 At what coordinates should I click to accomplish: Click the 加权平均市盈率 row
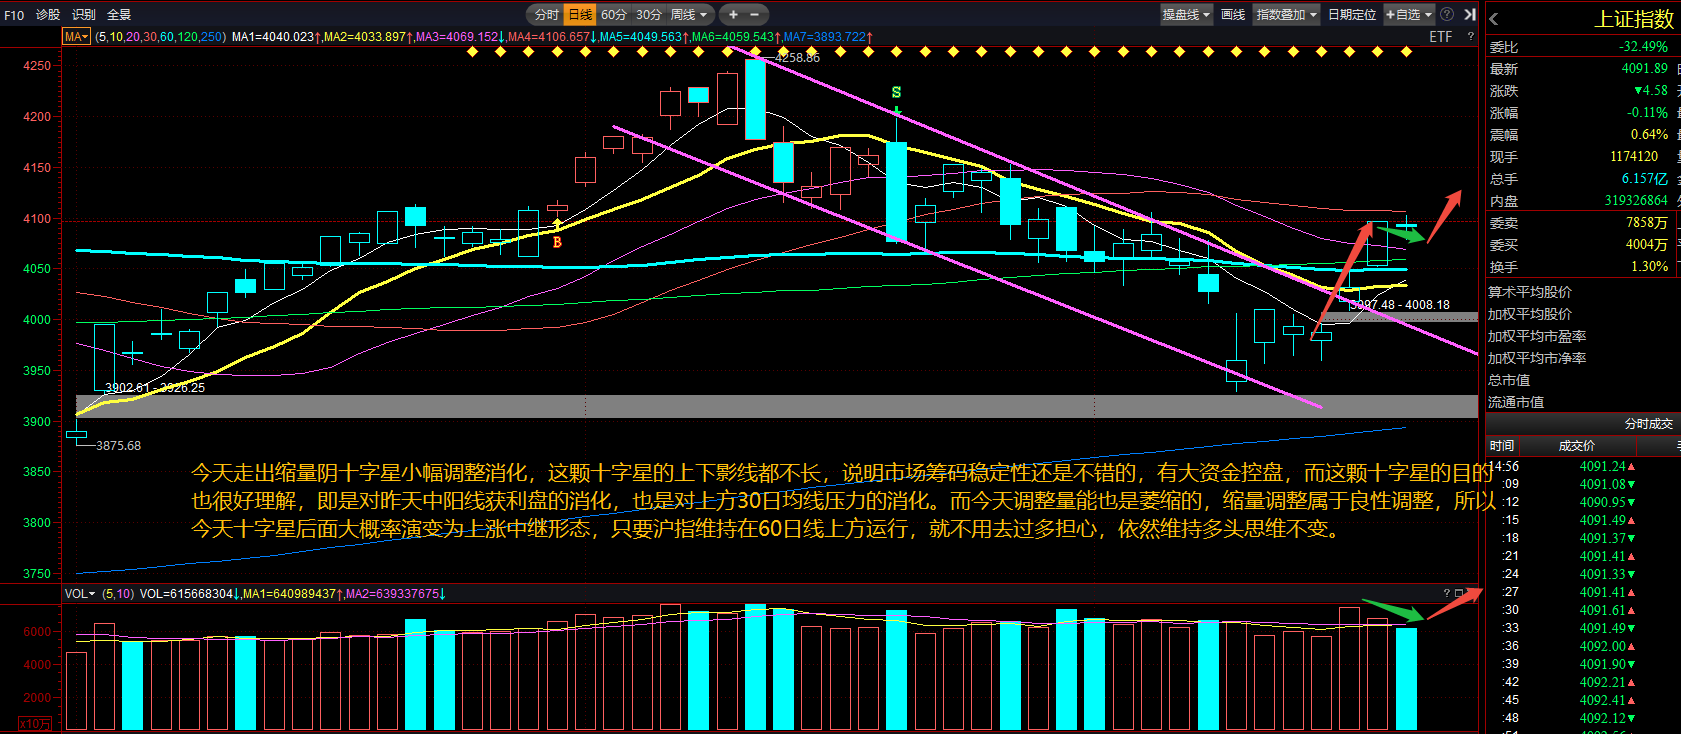(x=1537, y=336)
